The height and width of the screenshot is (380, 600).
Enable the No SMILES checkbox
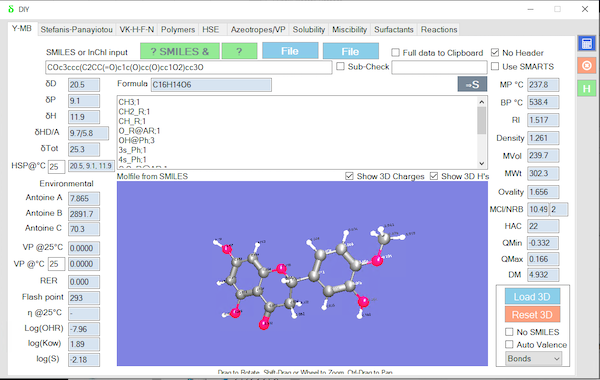(509, 332)
